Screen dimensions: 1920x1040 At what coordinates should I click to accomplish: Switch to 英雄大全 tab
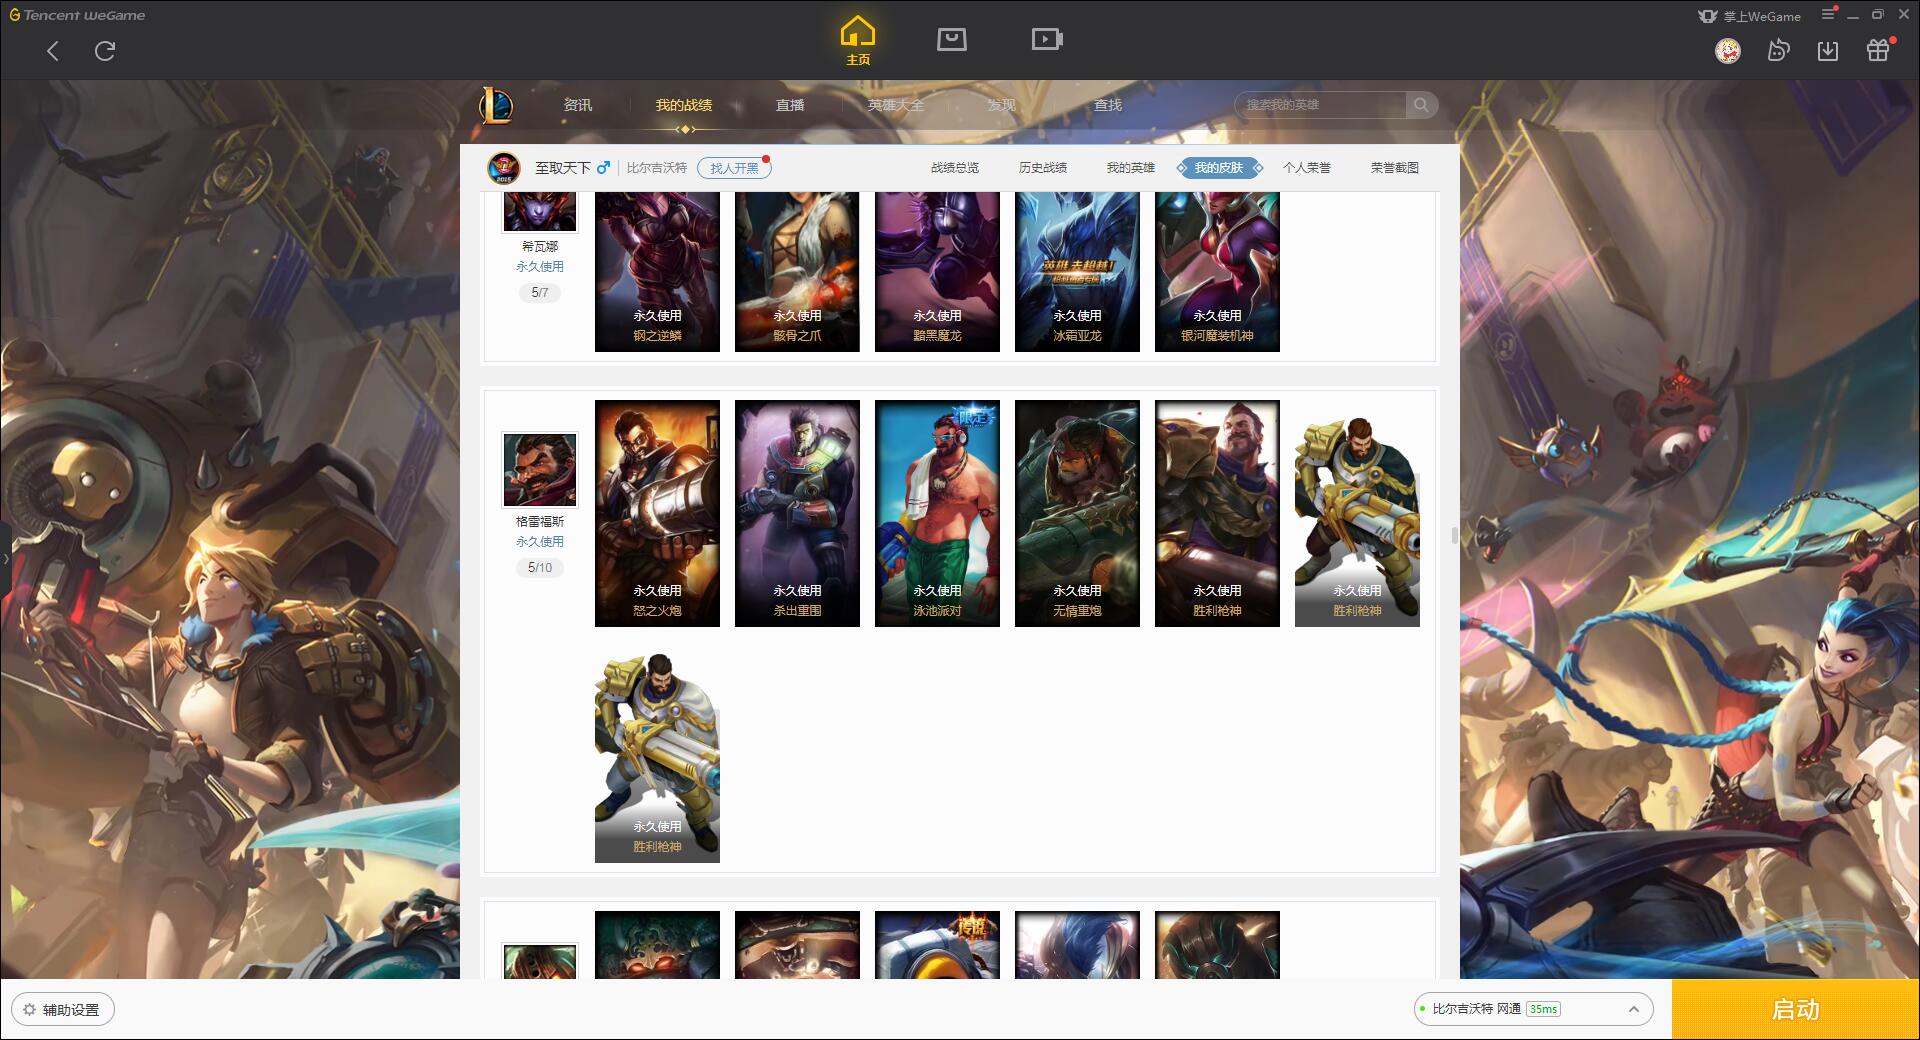point(896,105)
